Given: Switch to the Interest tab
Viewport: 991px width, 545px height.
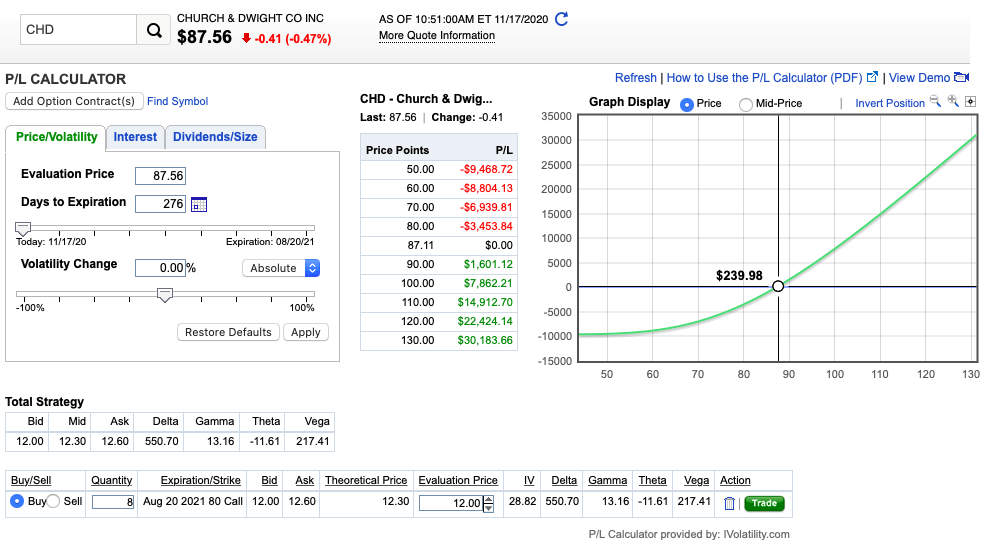Looking at the screenshot, I should click(135, 137).
